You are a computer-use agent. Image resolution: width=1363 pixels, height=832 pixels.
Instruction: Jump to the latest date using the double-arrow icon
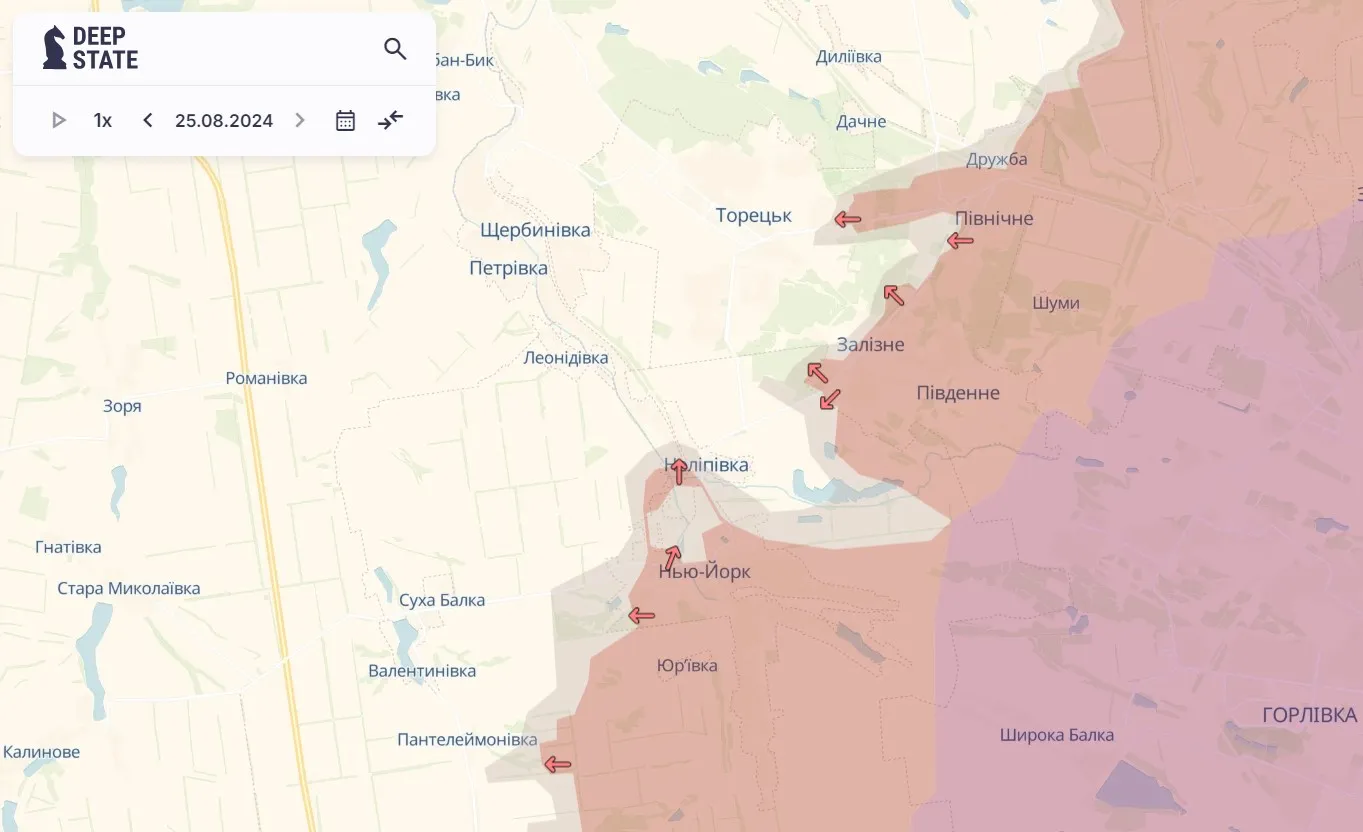coord(390,120)
